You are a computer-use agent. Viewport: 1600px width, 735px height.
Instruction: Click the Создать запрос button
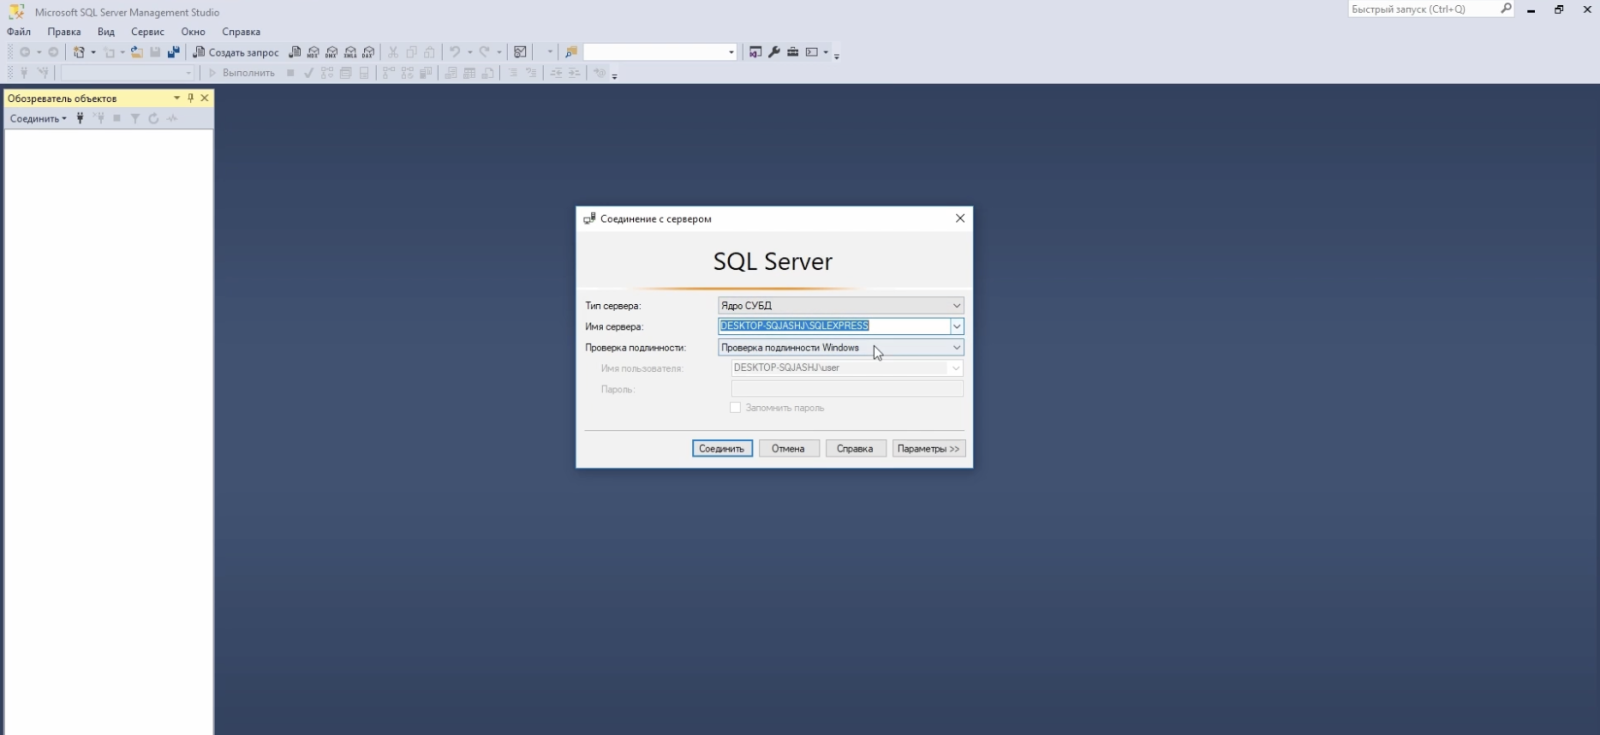236,52
